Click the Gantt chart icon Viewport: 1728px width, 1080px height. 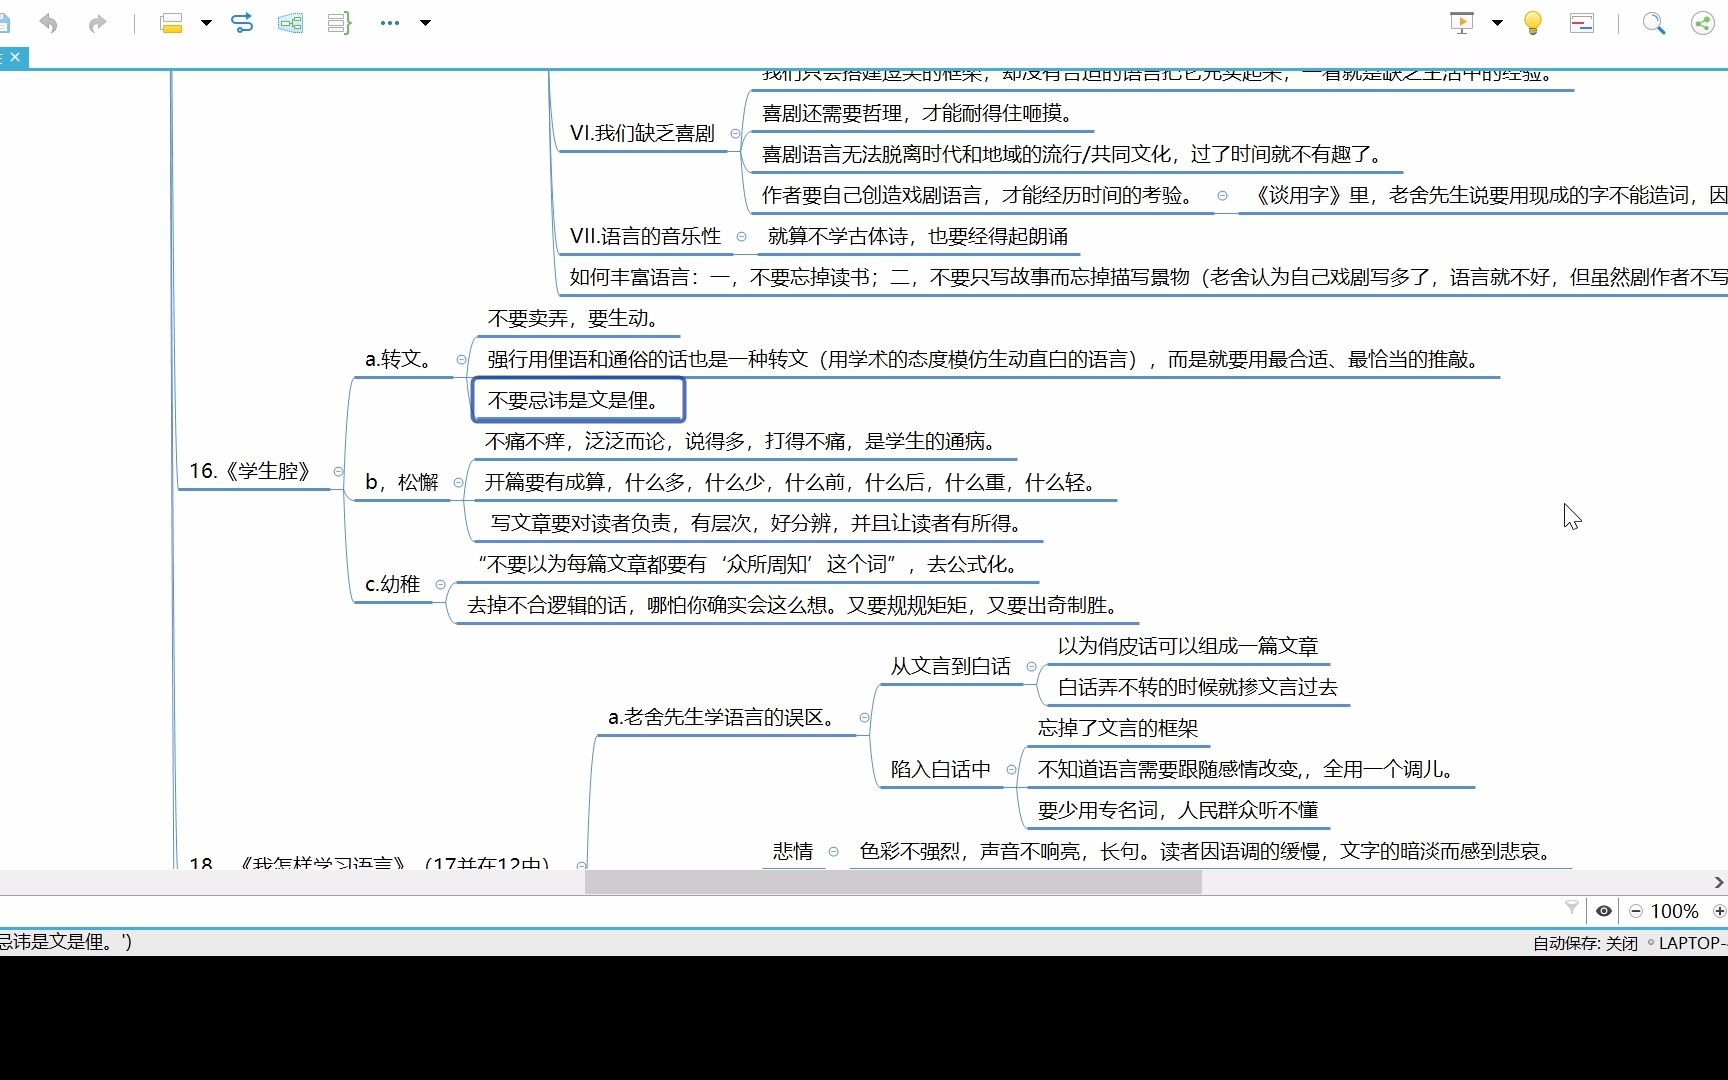pyautogui.click(x=1582, y=23)
